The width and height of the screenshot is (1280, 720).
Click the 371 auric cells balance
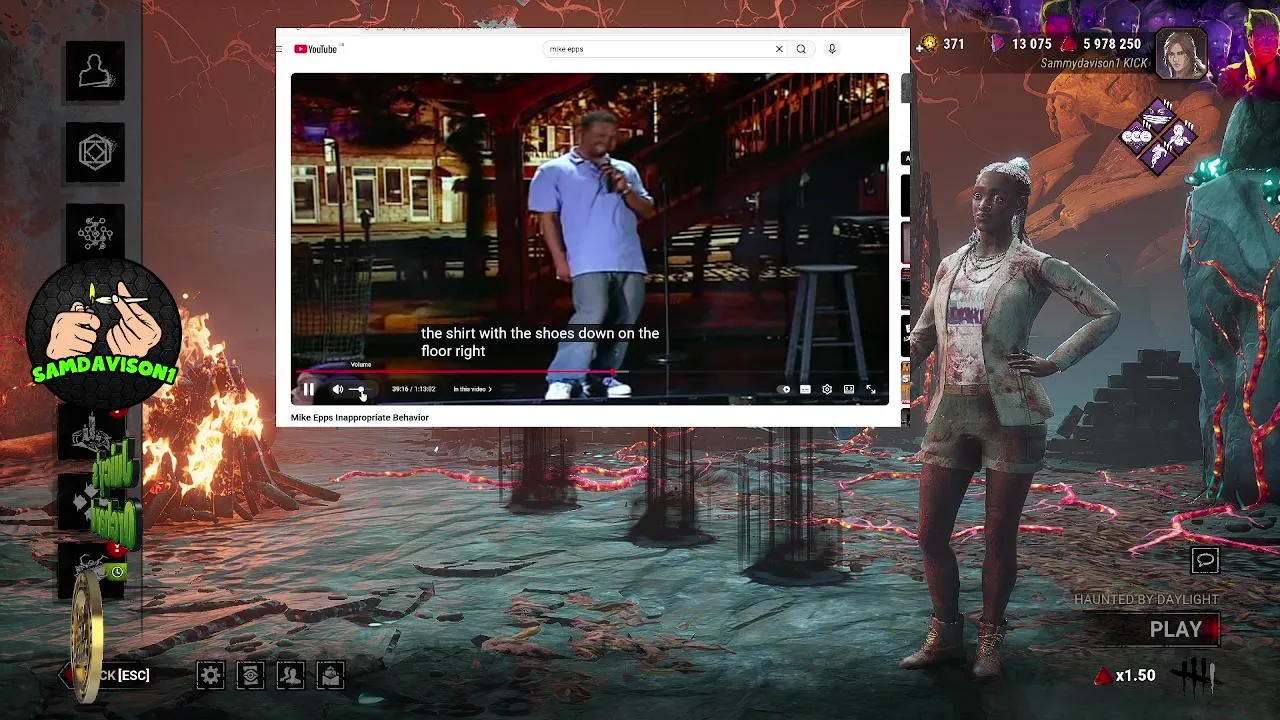(942, 44)
